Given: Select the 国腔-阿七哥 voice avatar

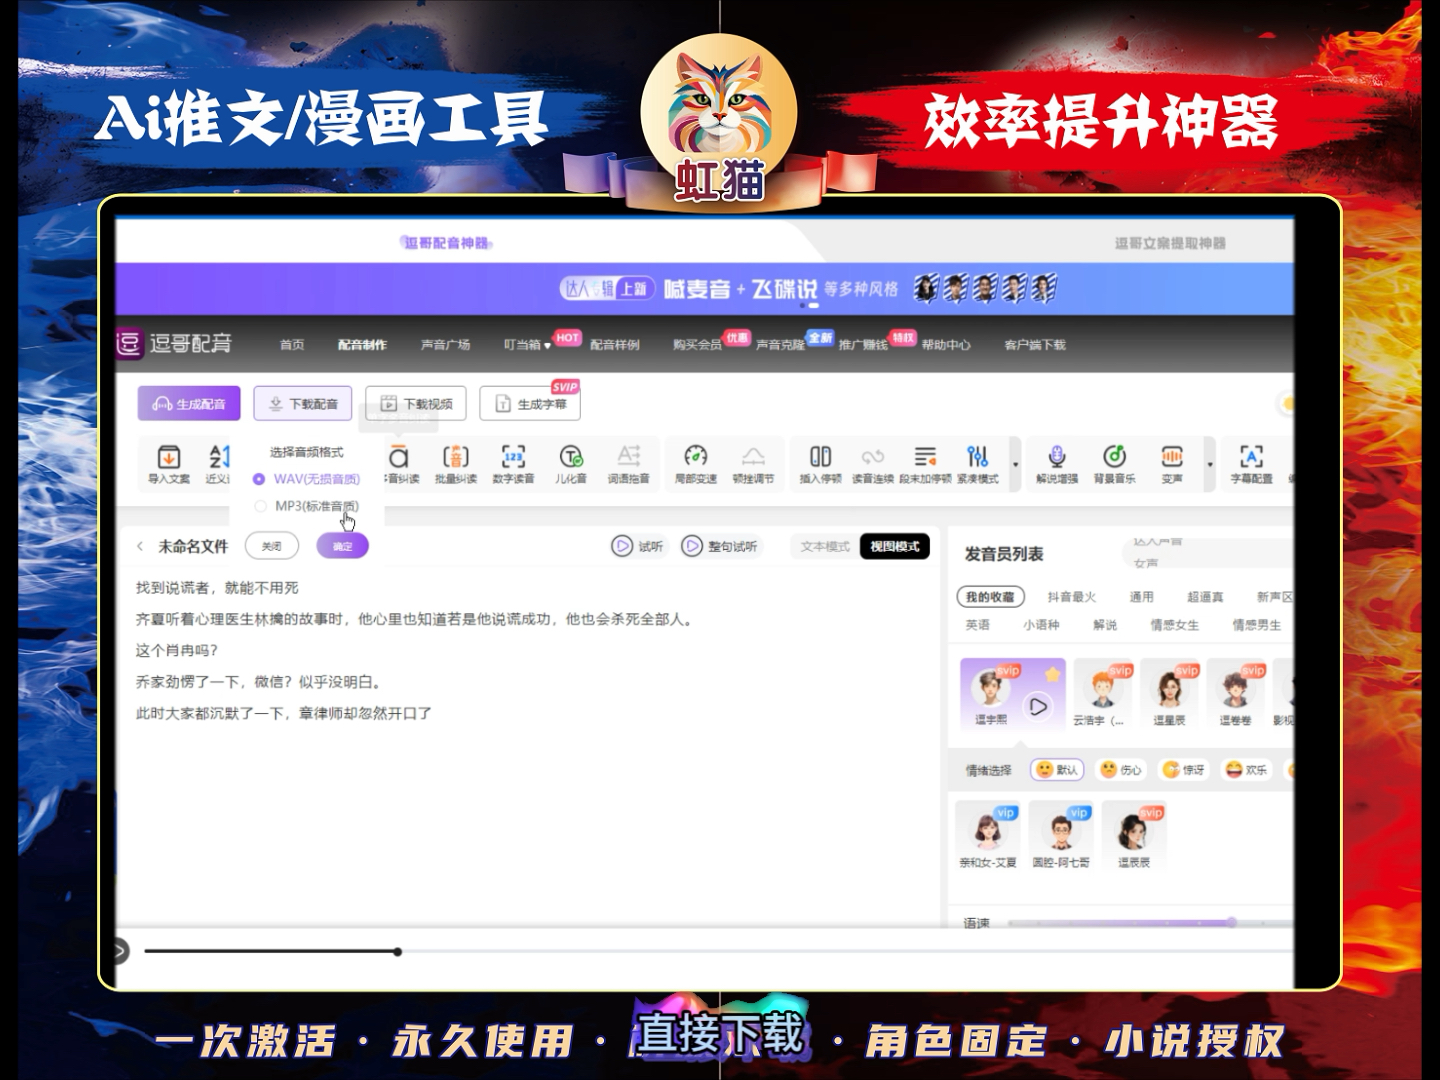Looking at the screenshot, I should (x=1060, y=830).
